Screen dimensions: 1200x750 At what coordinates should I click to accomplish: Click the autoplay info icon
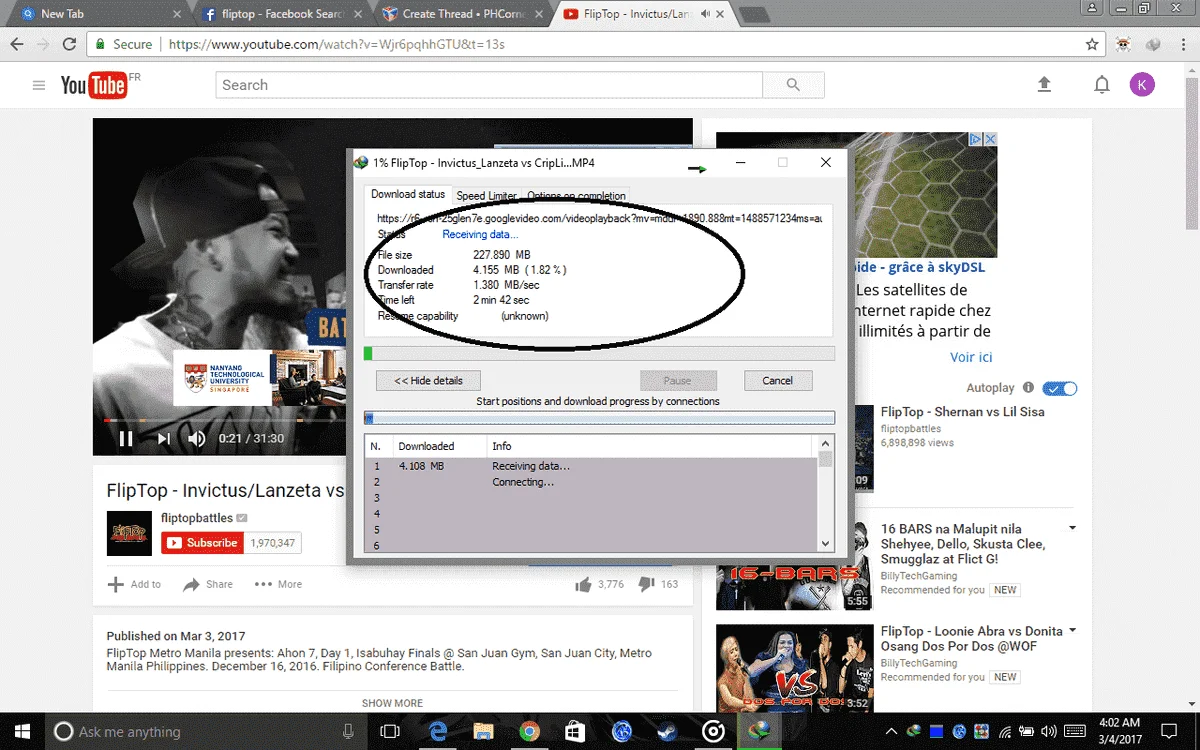pos(1029,387)
